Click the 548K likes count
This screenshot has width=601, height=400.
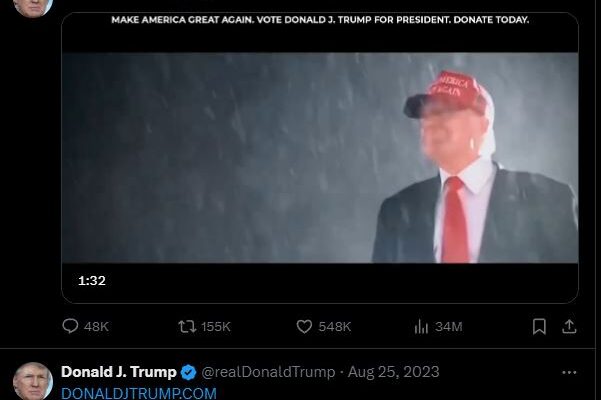click(335, 327)
